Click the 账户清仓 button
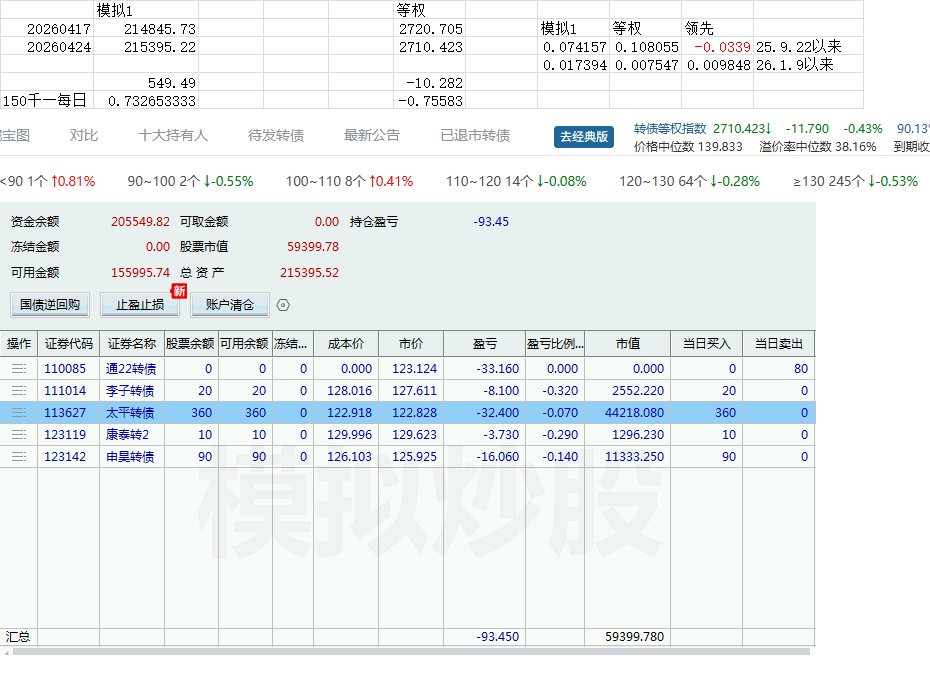Viewport: 930px width, 700px height. pos(230,305)
